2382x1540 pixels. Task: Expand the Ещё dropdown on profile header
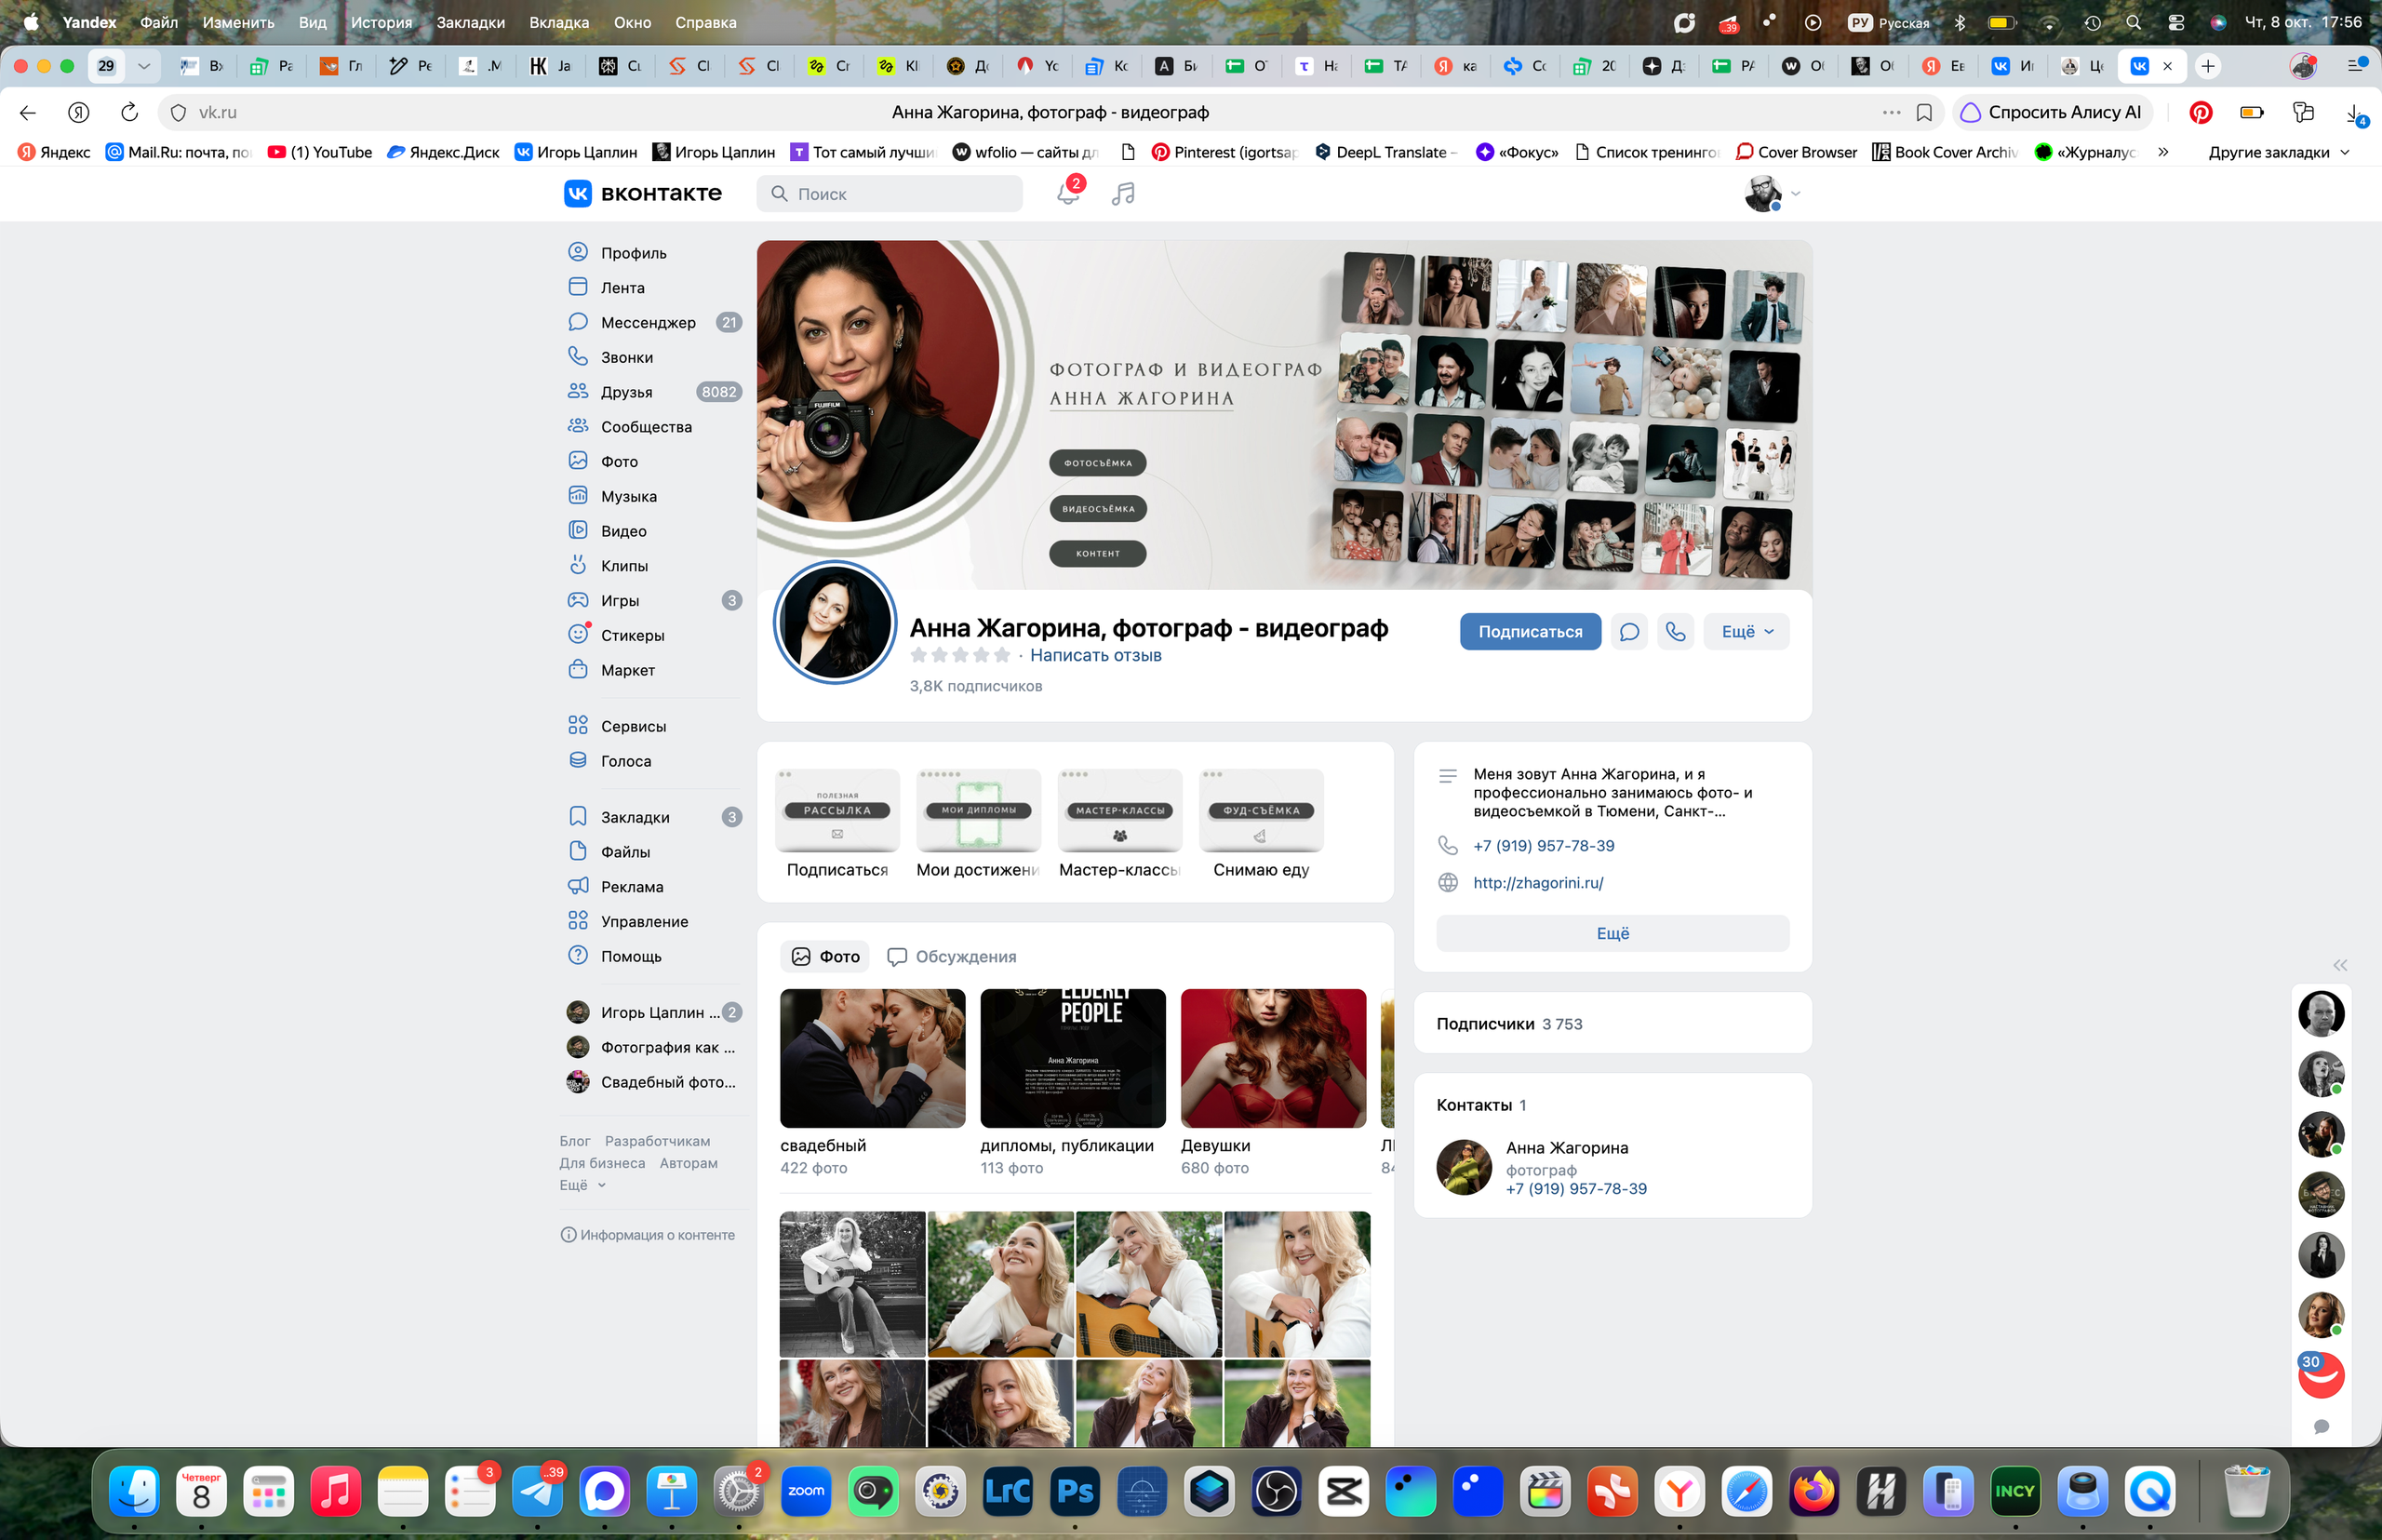pos(1747,632)
